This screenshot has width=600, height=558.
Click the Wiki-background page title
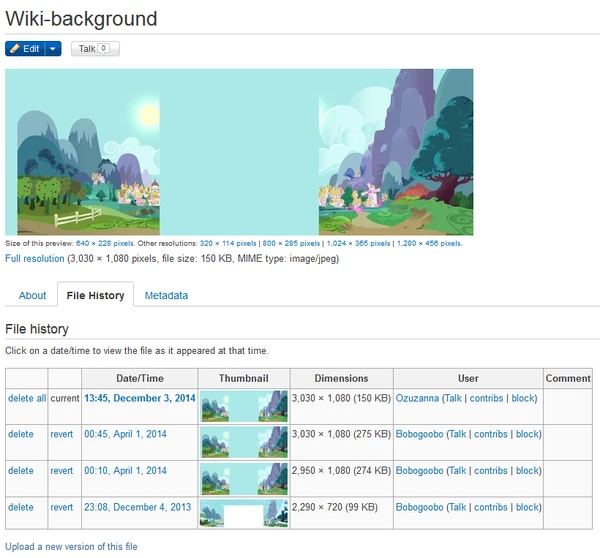point(82,18)
